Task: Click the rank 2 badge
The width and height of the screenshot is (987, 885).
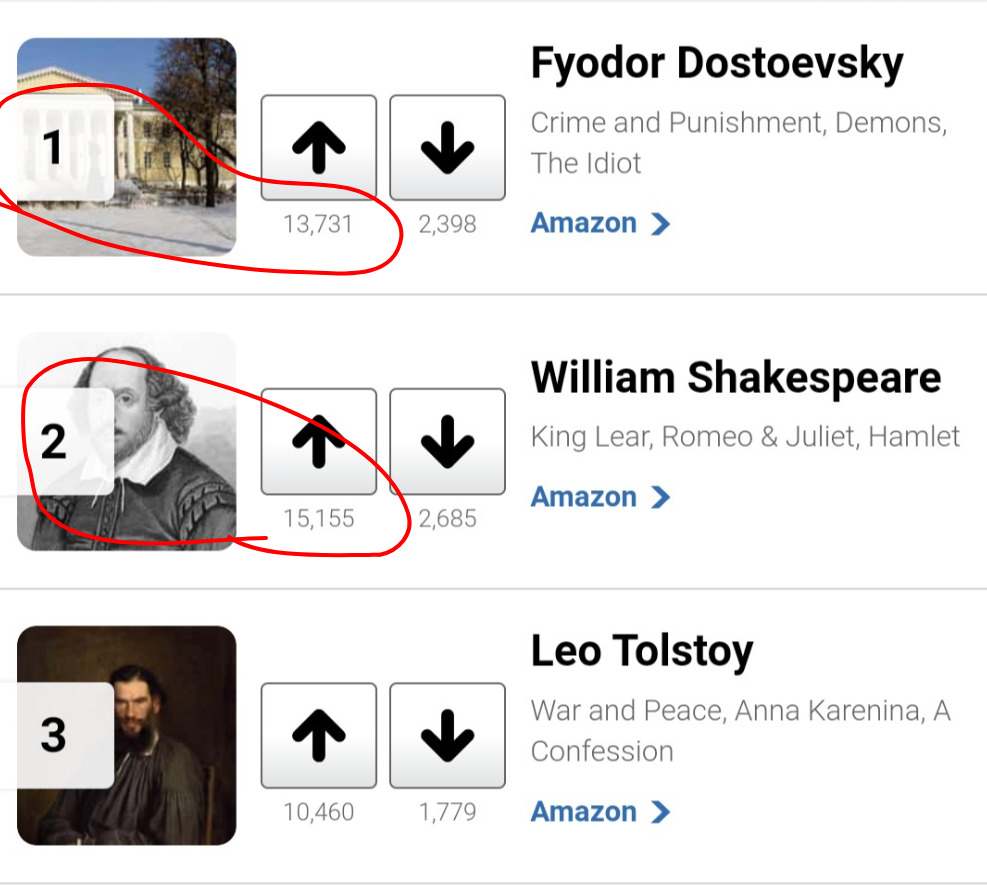Action: tap(55, 441)
